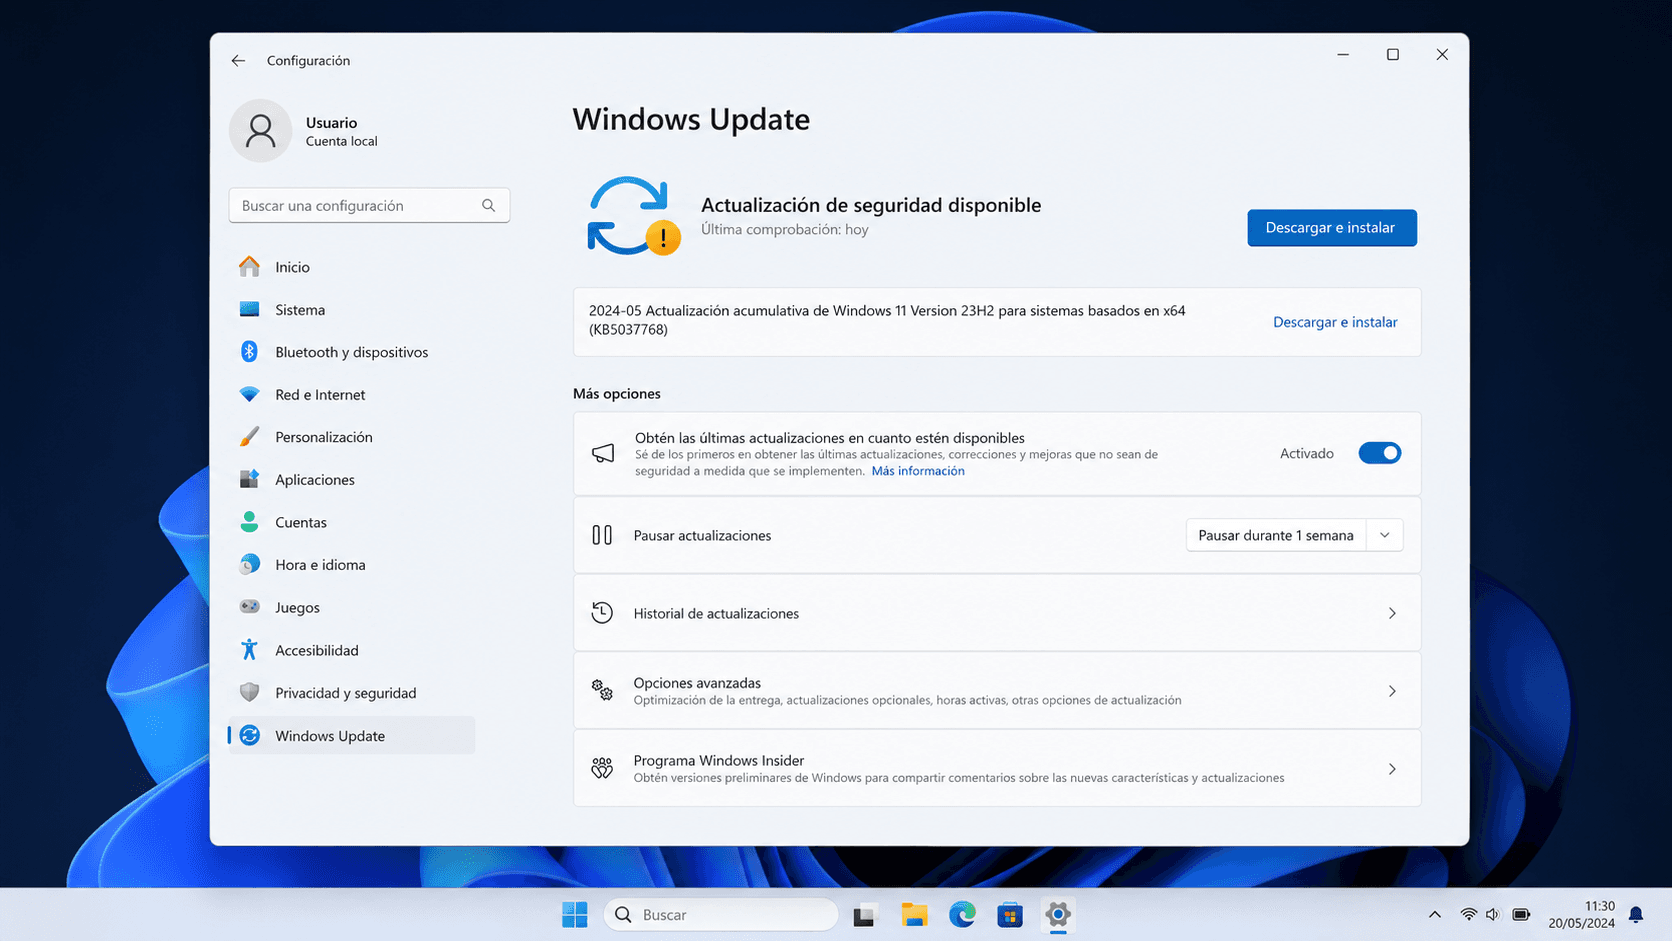Screen dimensions: 1672x941
Task: Open the notifications bell icon
Action: (1636, 914)
